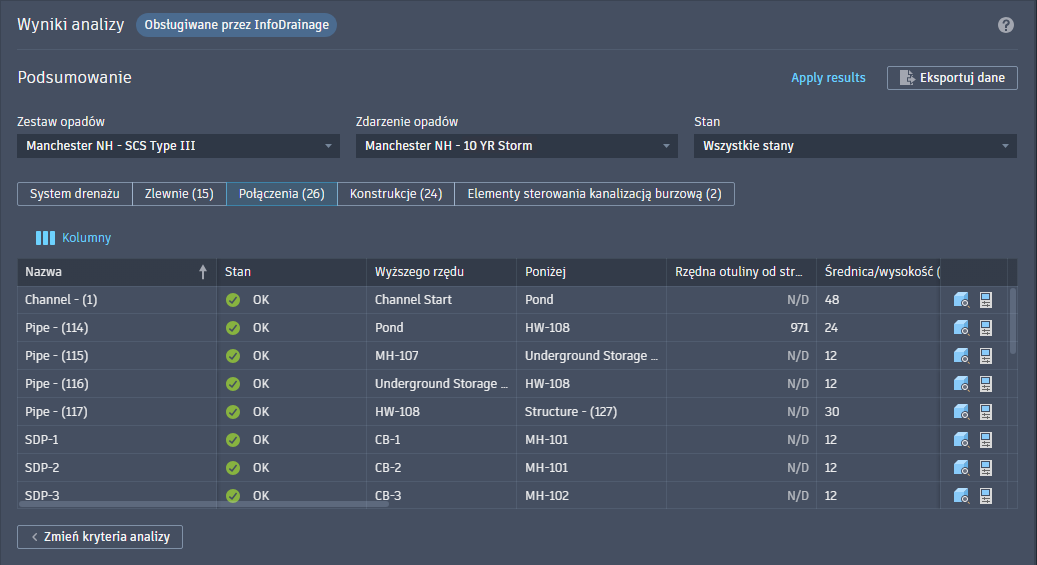Expand the Zestaw opadów dropdown

[x=179, y=146]
